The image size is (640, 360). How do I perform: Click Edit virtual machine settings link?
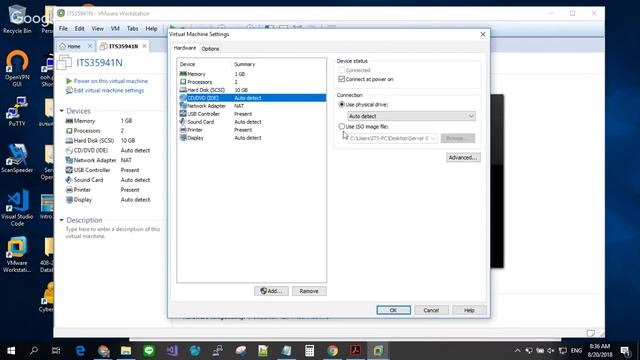point(109,90)
